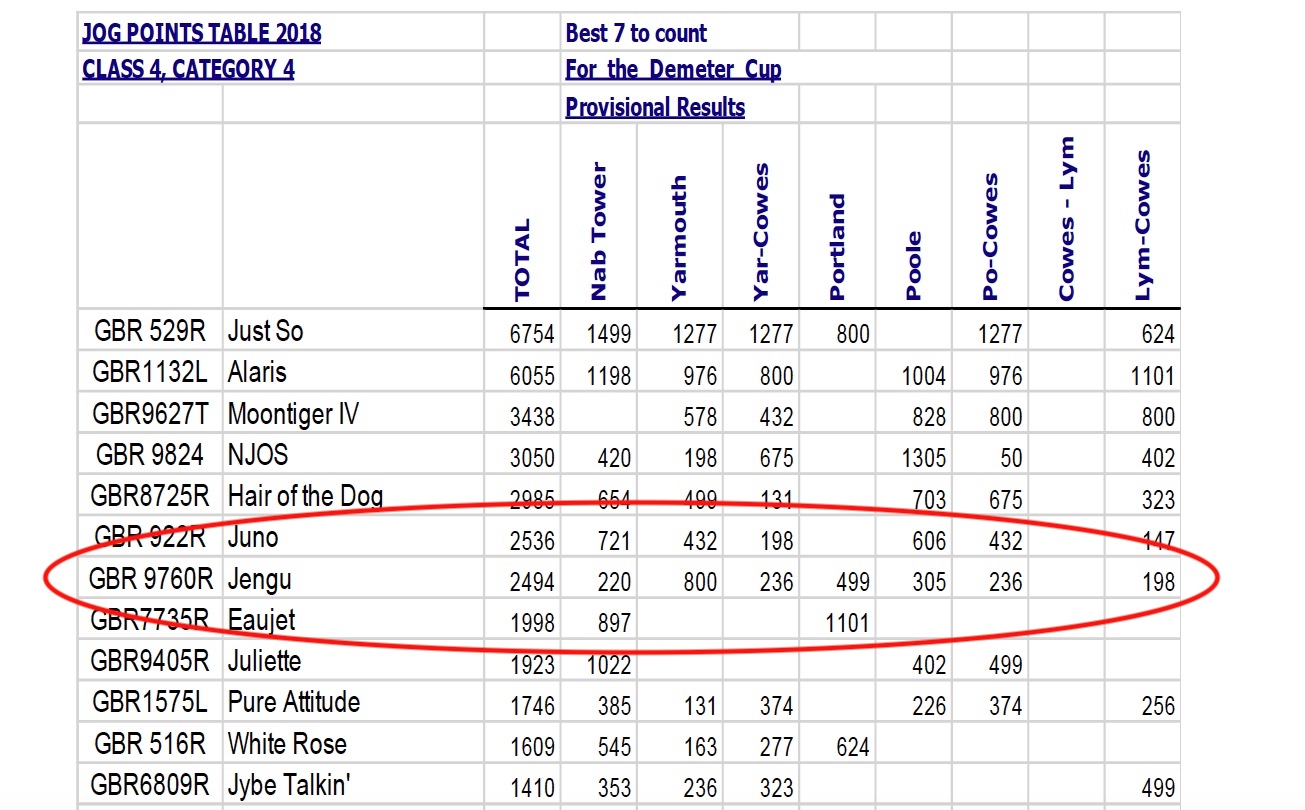Follow the For the Demeter Cup link
This screenshot has height=810, width=1305.
tap(673, 69)
